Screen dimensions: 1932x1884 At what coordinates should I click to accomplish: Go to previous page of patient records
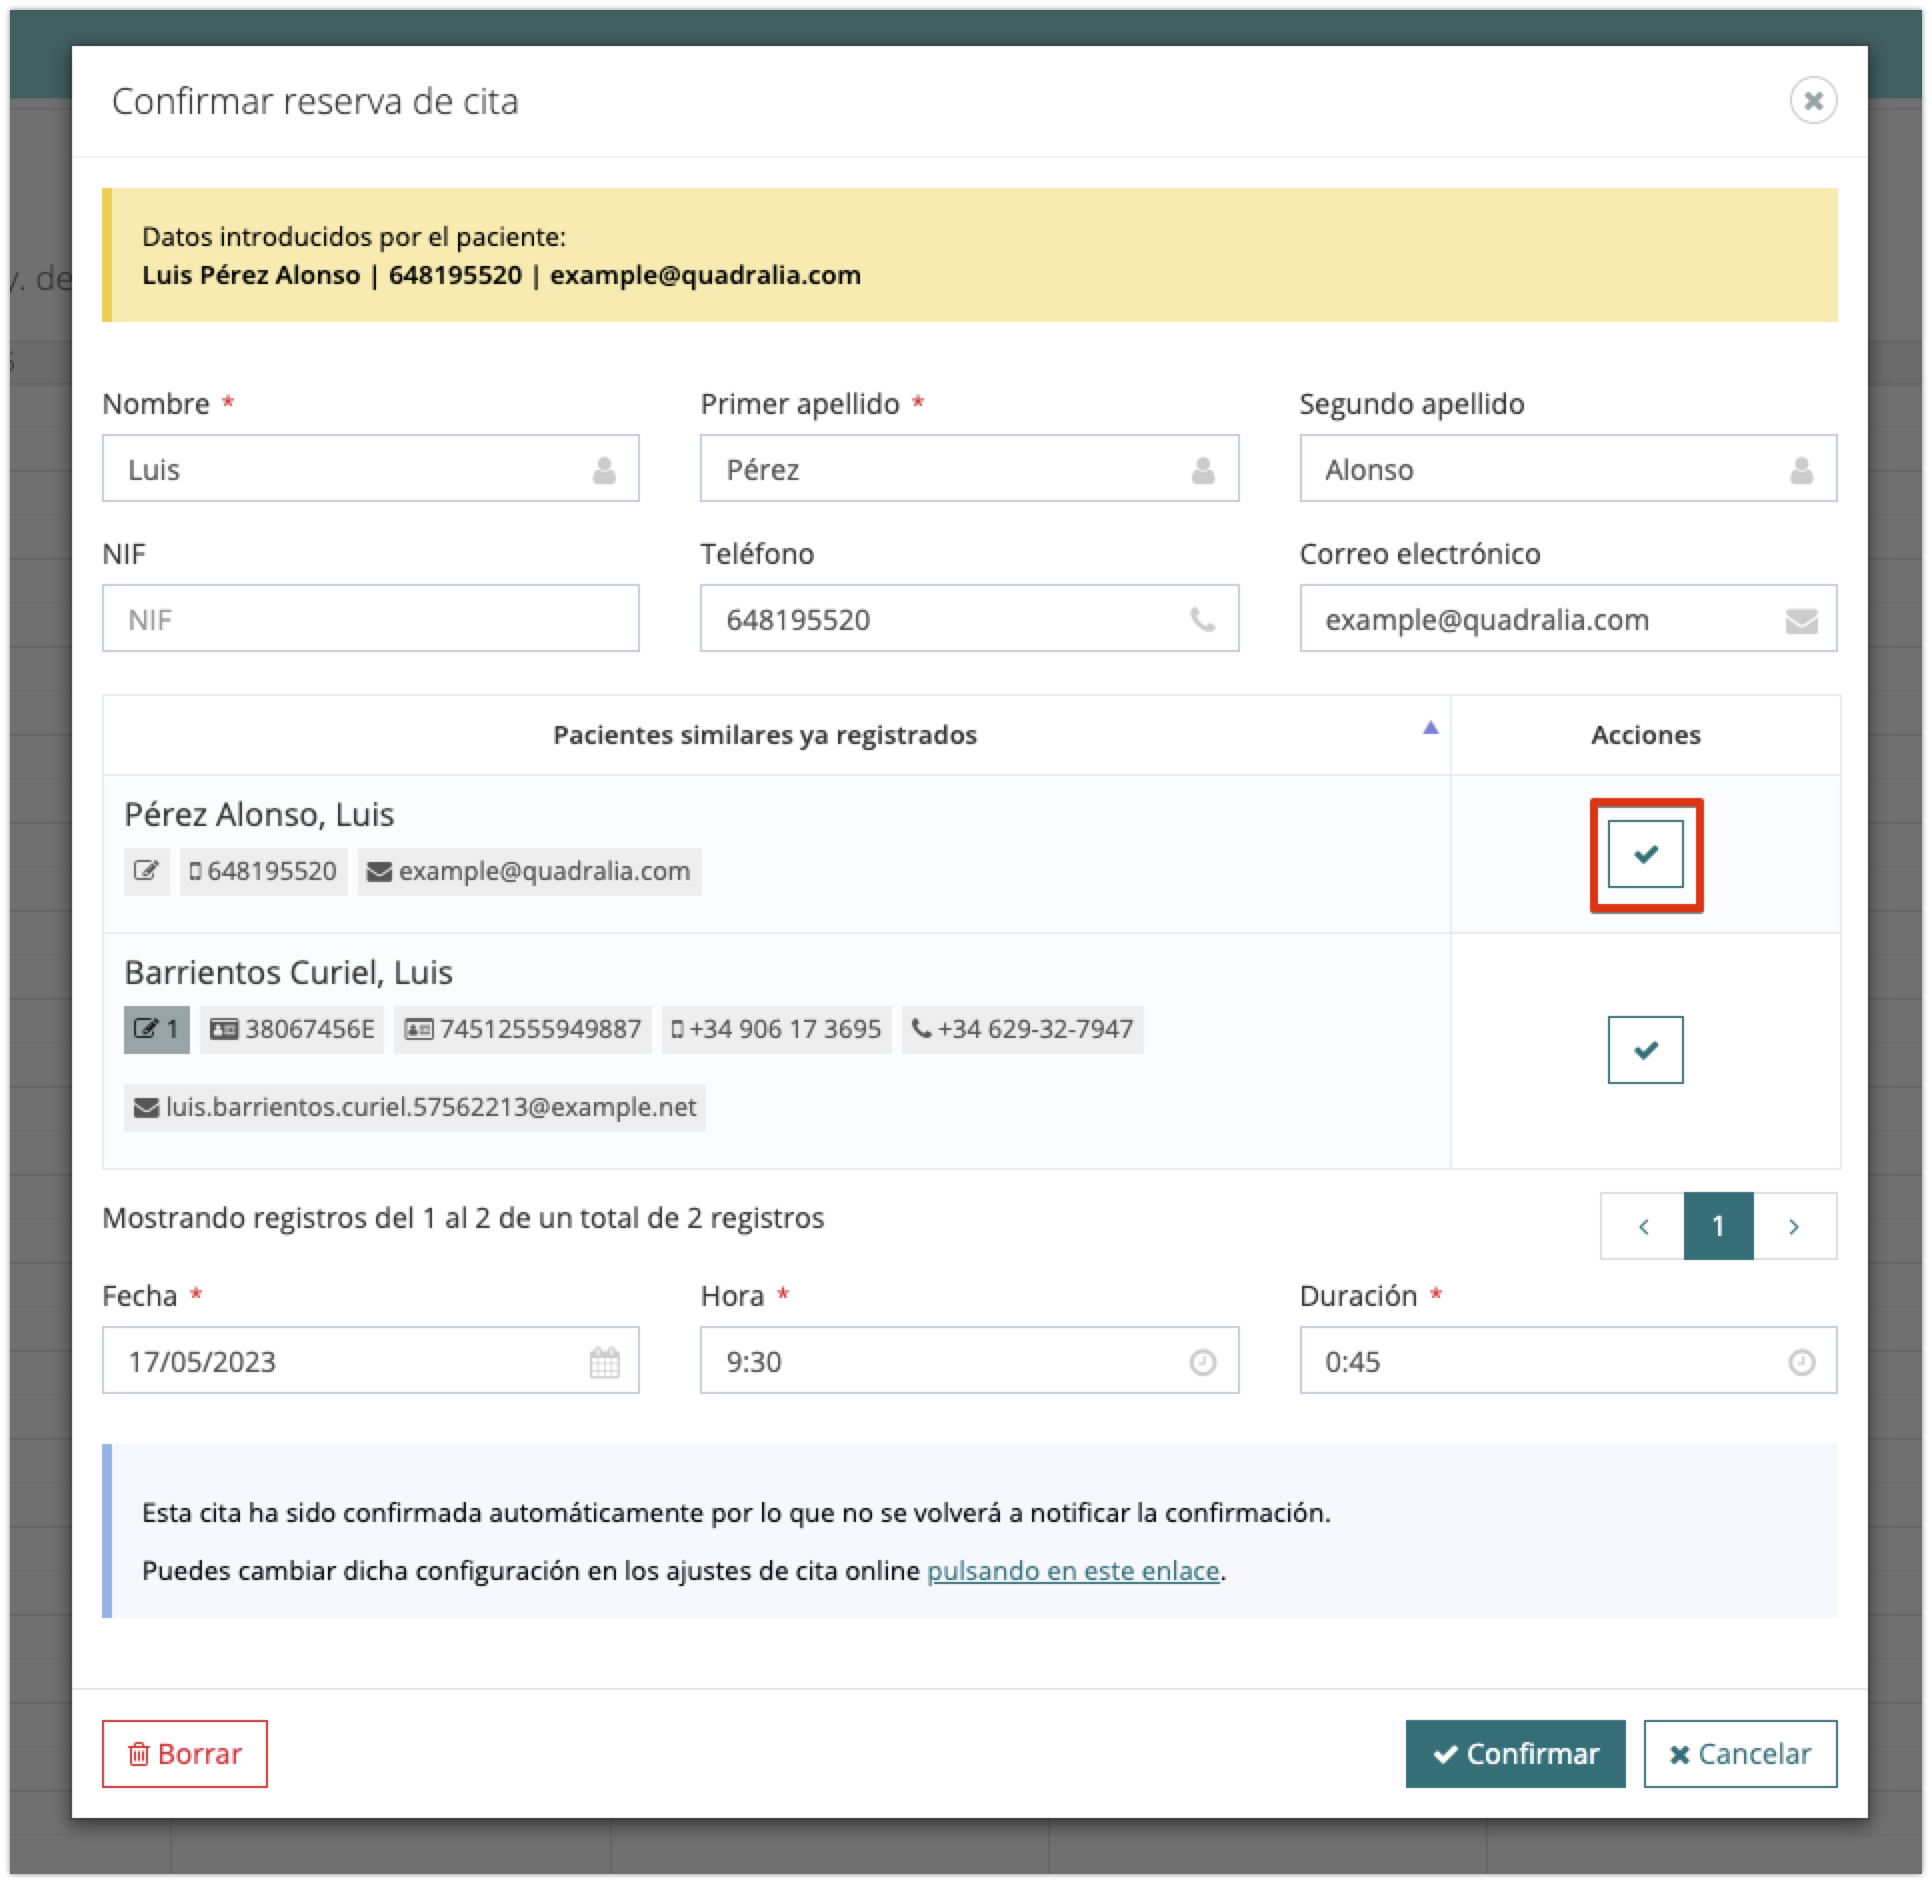pyautogui.click(x=1643, y=1226)
